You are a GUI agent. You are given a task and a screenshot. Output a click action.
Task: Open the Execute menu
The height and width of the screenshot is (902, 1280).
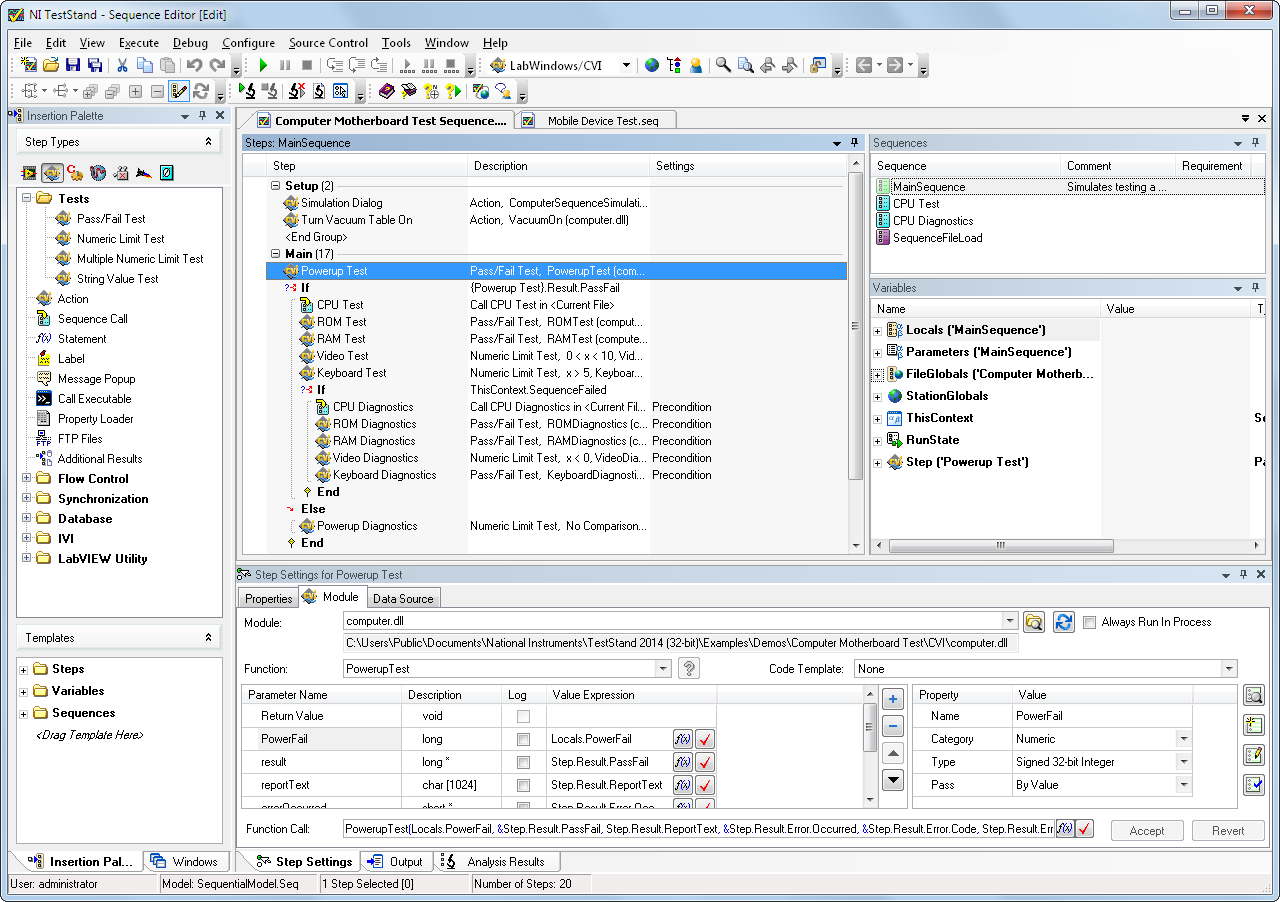138,43
